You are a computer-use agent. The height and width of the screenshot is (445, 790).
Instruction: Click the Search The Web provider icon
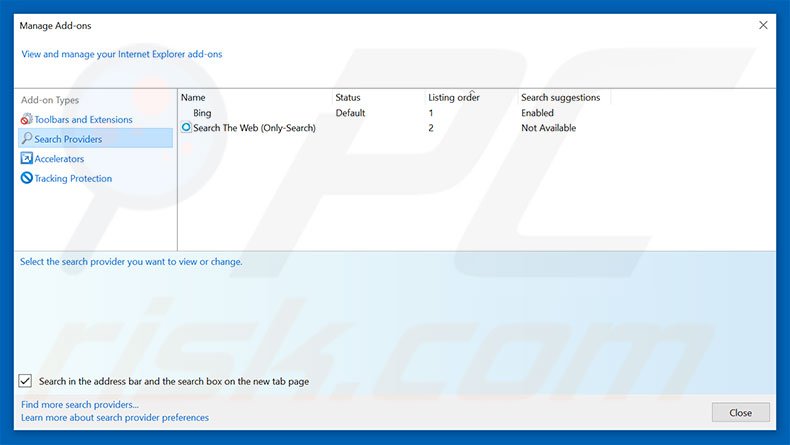[186, 127]
